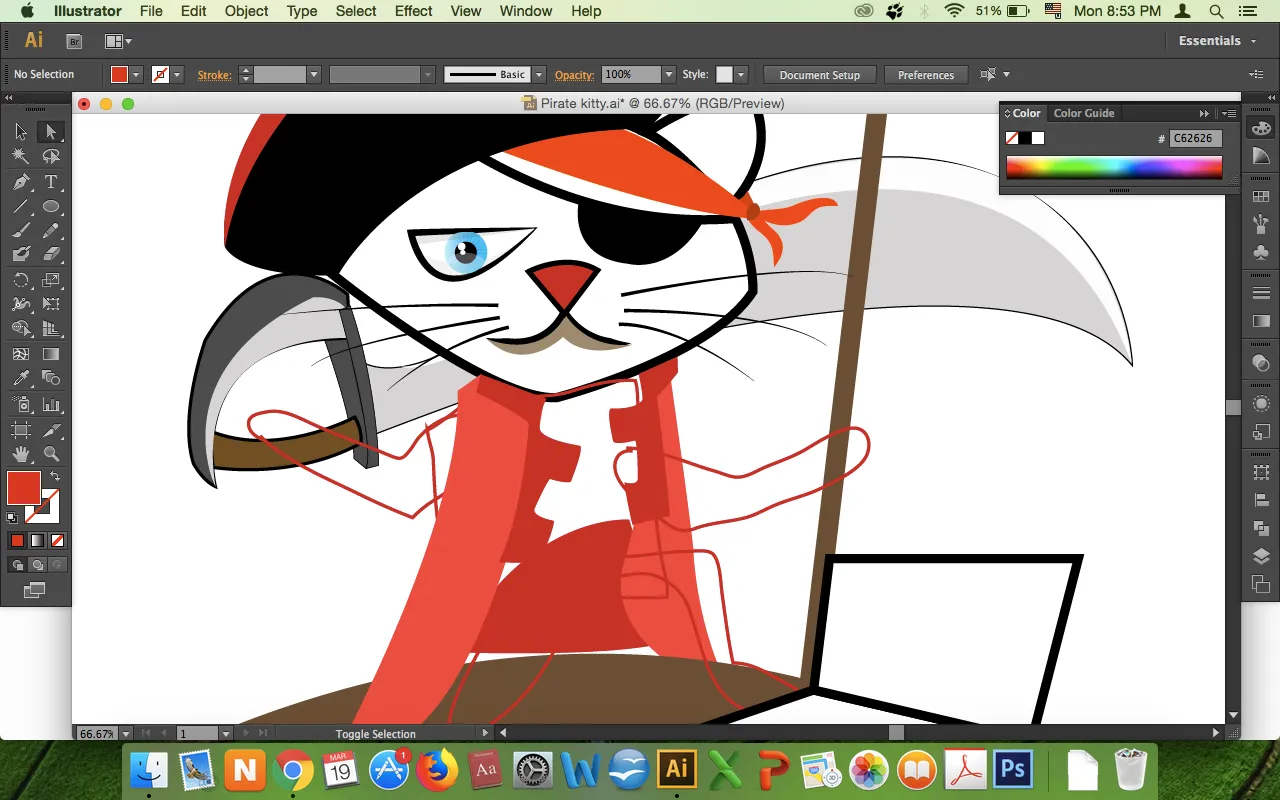Select the Pencil tool
Screen dimensions: 1280x800
[x=51, y=231]
